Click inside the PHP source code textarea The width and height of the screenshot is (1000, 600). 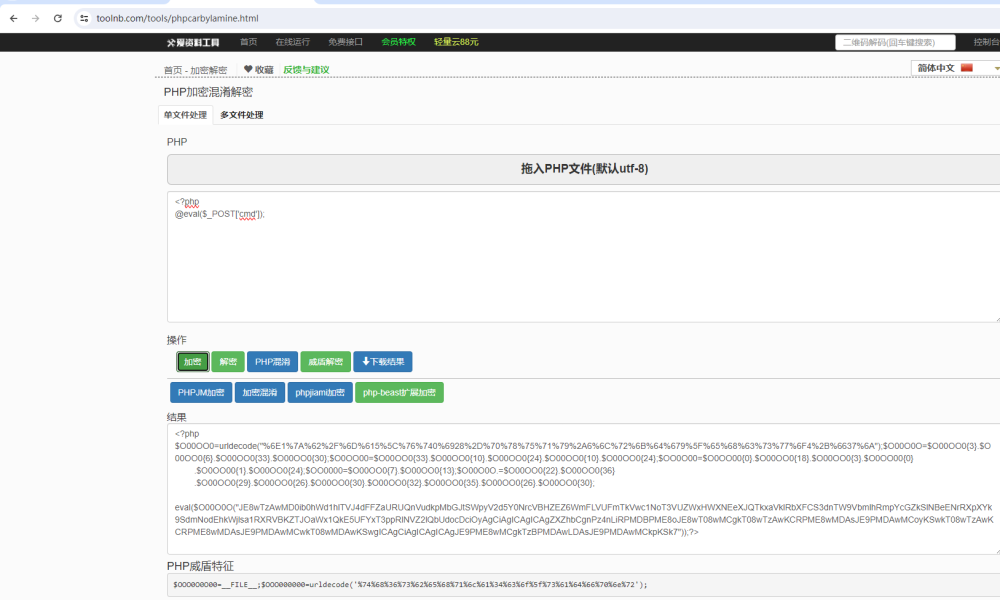[x=584, y=257]
